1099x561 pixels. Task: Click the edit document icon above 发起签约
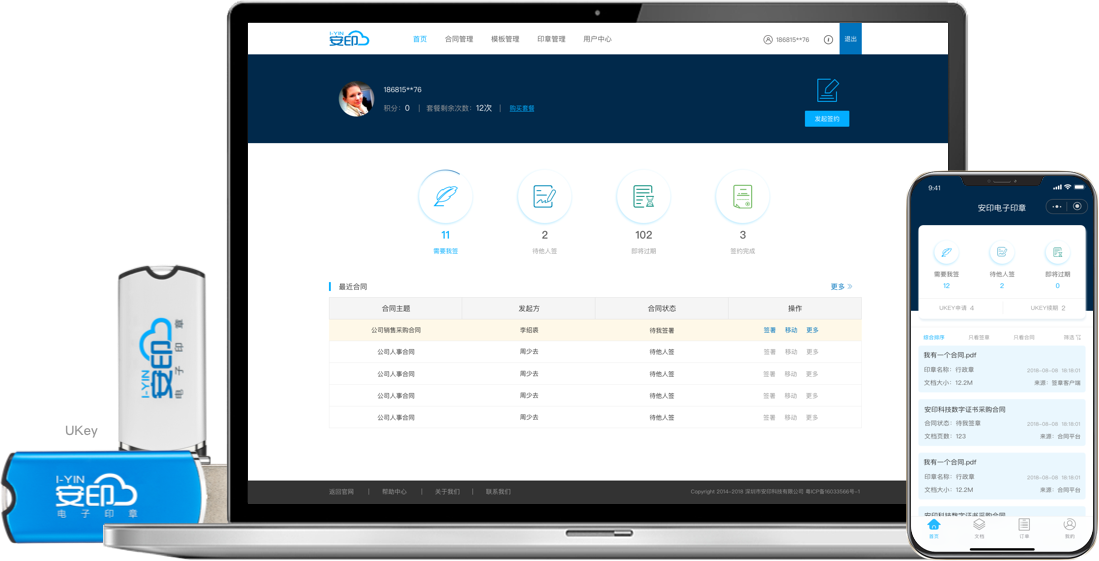pyautogui.click(x=827, y=90)
